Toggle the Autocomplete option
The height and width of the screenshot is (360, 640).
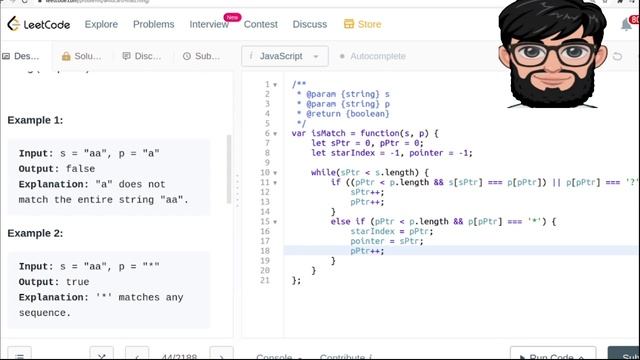[372, 56]
